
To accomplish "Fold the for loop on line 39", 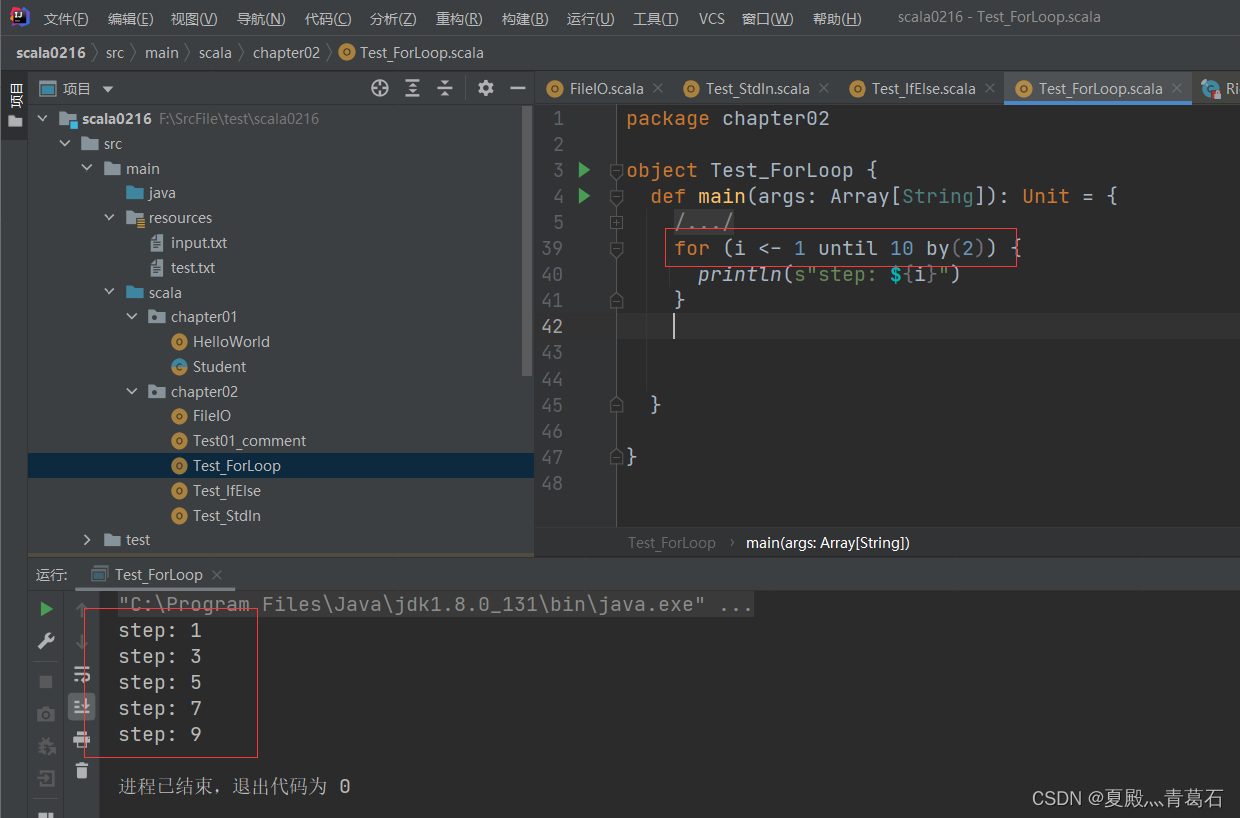I will tap(616, 248).
